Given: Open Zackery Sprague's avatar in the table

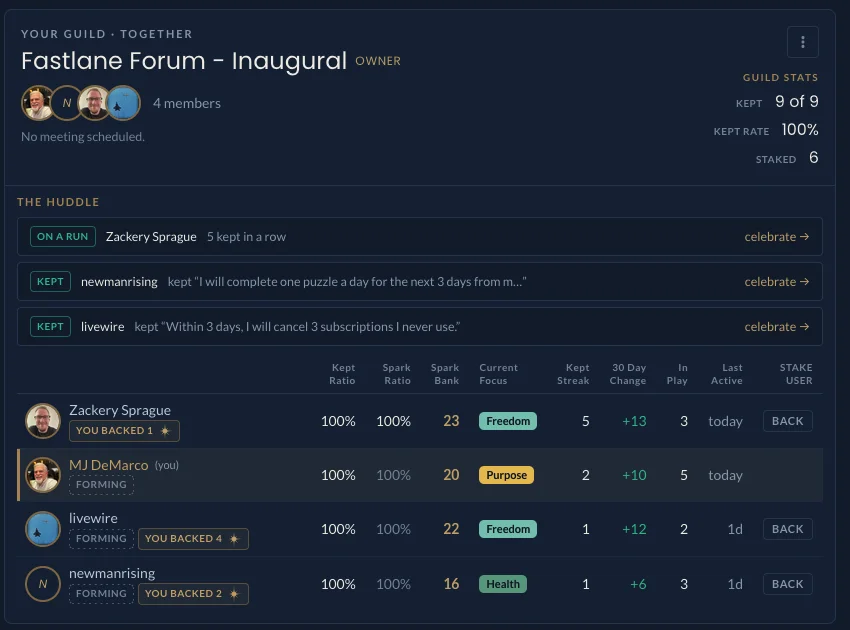Looking at the screenshot, I should tap(43, 421).
